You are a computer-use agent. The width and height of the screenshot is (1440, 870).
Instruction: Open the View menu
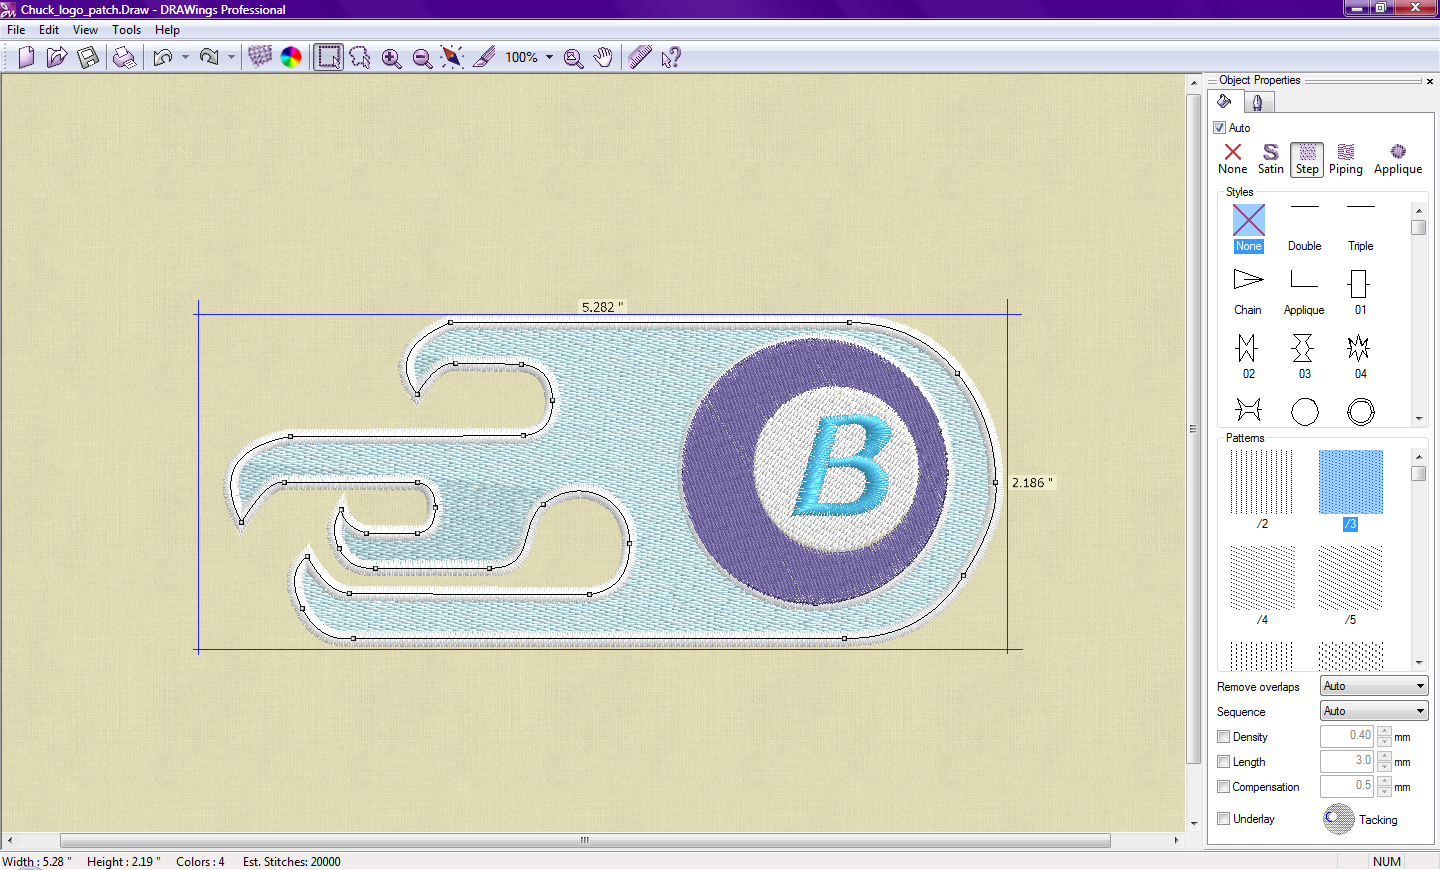point(85,30)
